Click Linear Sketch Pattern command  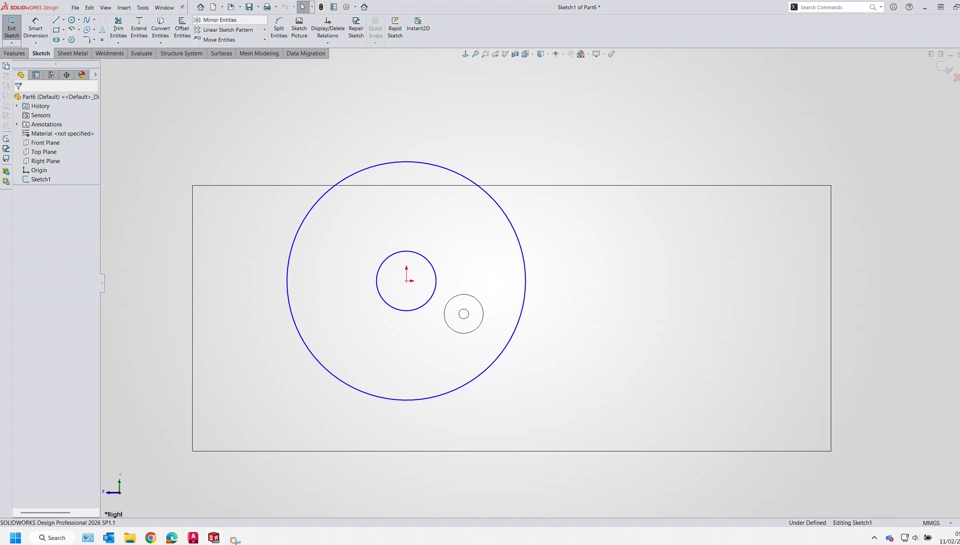tap(223, 30)
